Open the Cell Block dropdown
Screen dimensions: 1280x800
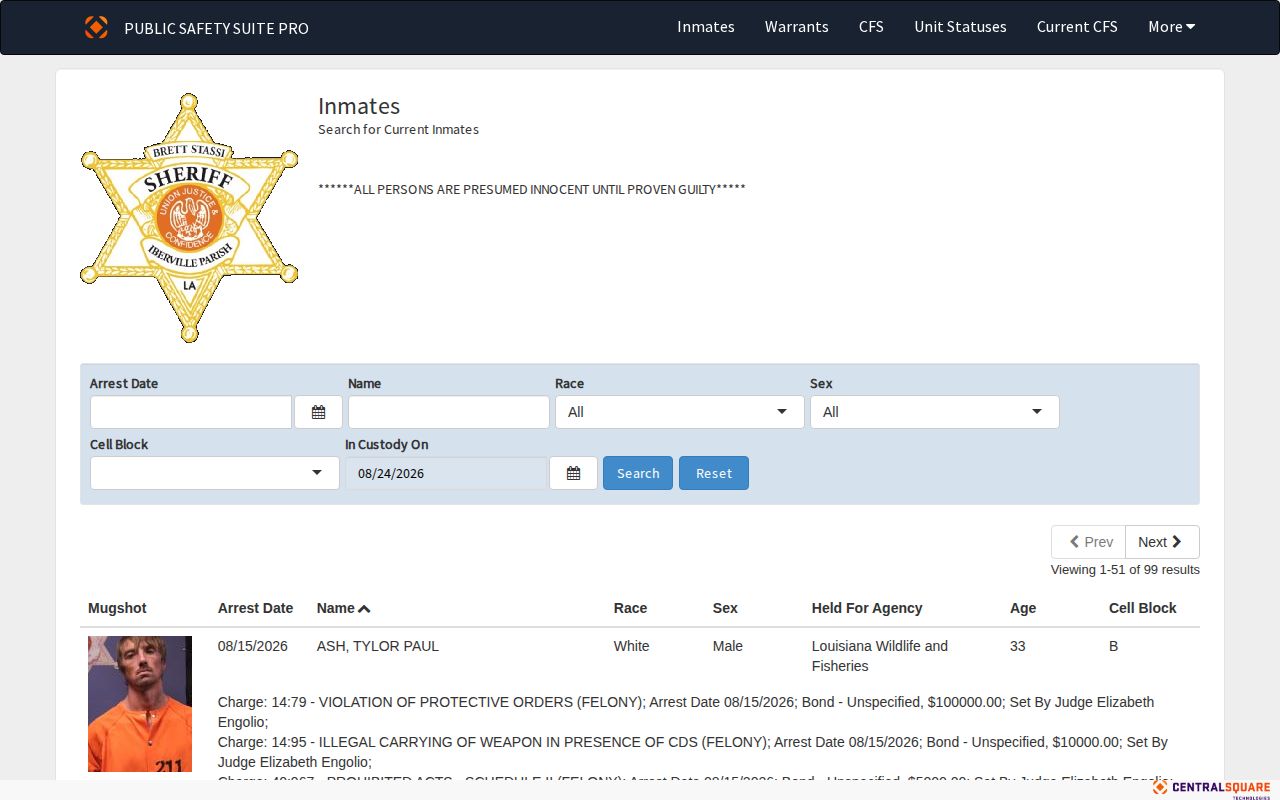pyautogui.click(x=215, y=473)
